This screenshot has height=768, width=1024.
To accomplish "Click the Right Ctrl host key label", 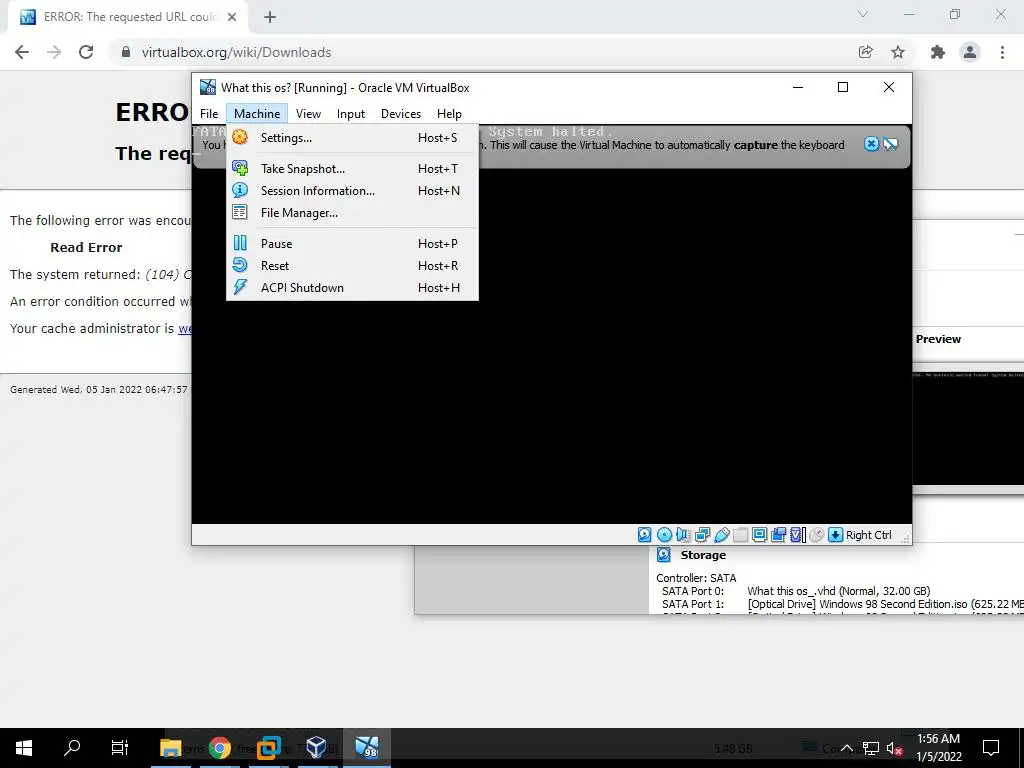I will tap(869, 535).
